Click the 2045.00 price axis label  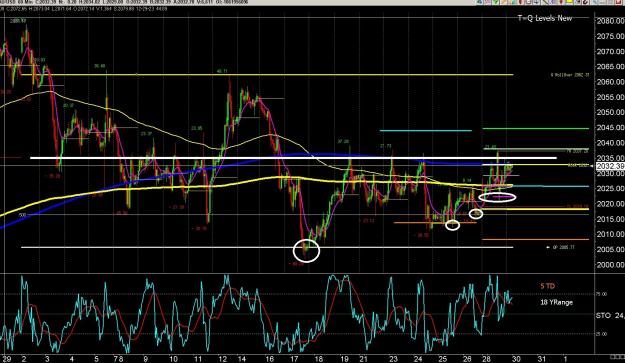611,128
